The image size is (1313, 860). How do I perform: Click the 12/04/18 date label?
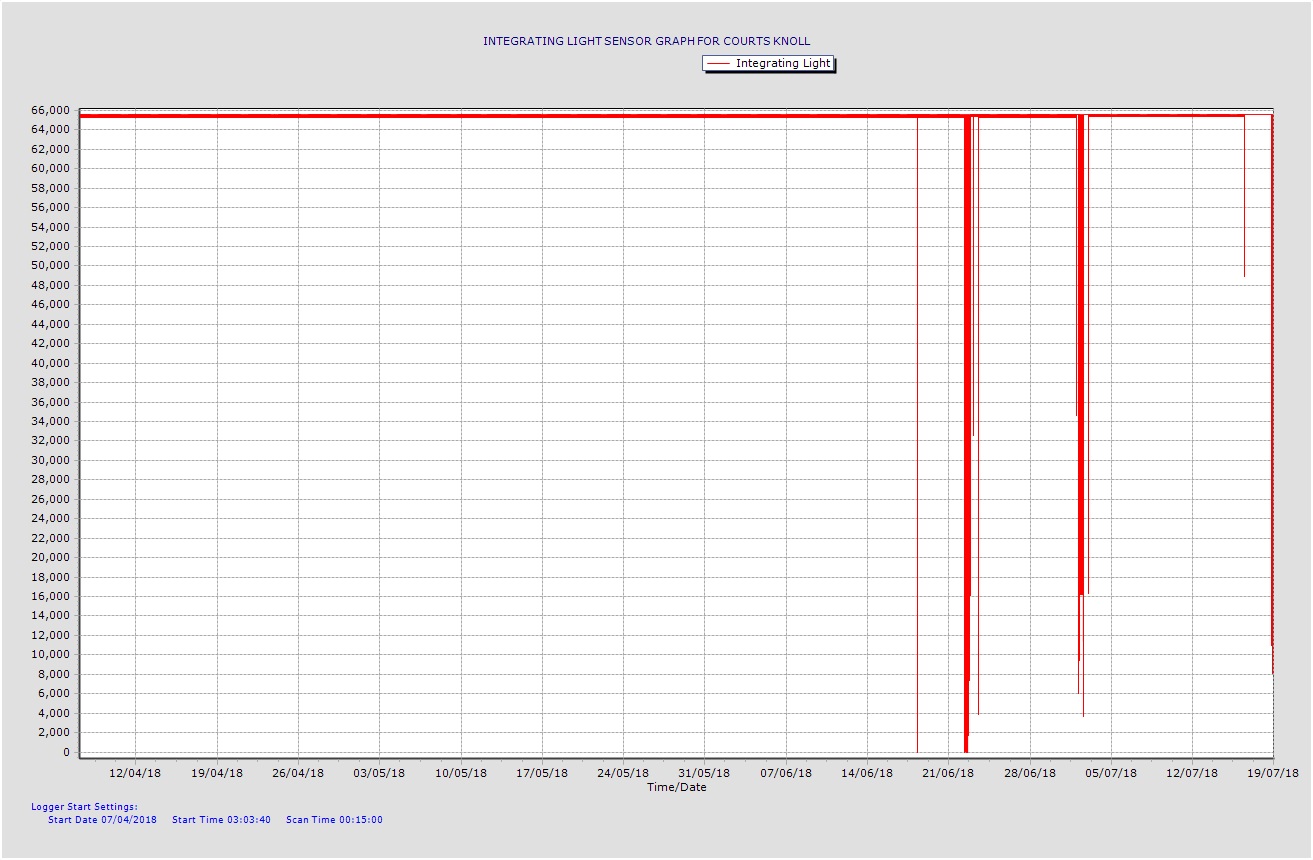click(x=135, y=773)
